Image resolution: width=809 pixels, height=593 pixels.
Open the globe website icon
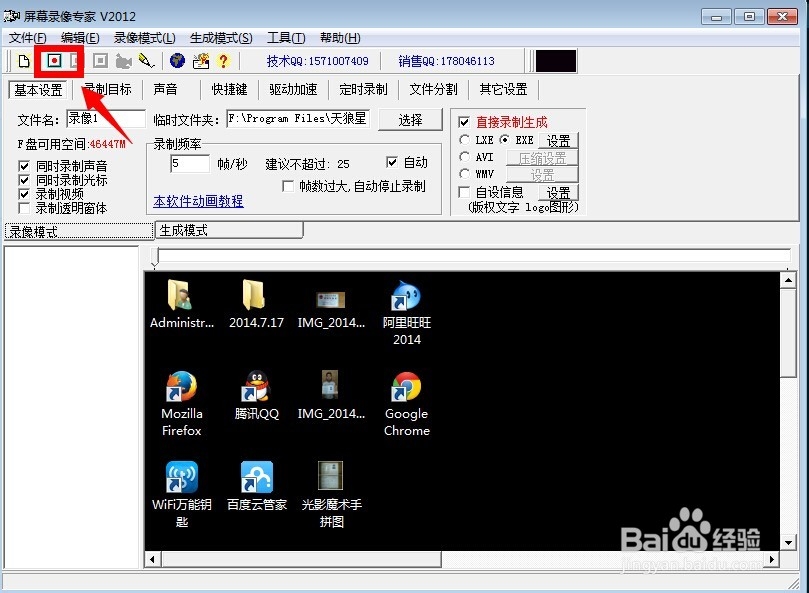pyautogui.click(x=177, y=61)
